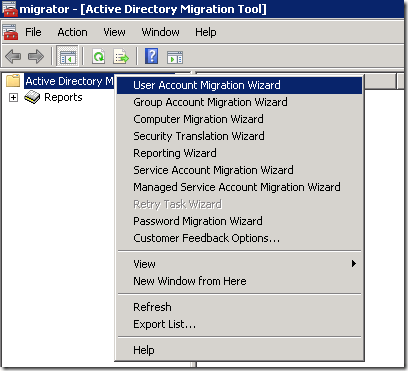
Task: Open Customer Feedback Options
Action: coord(239,238)
